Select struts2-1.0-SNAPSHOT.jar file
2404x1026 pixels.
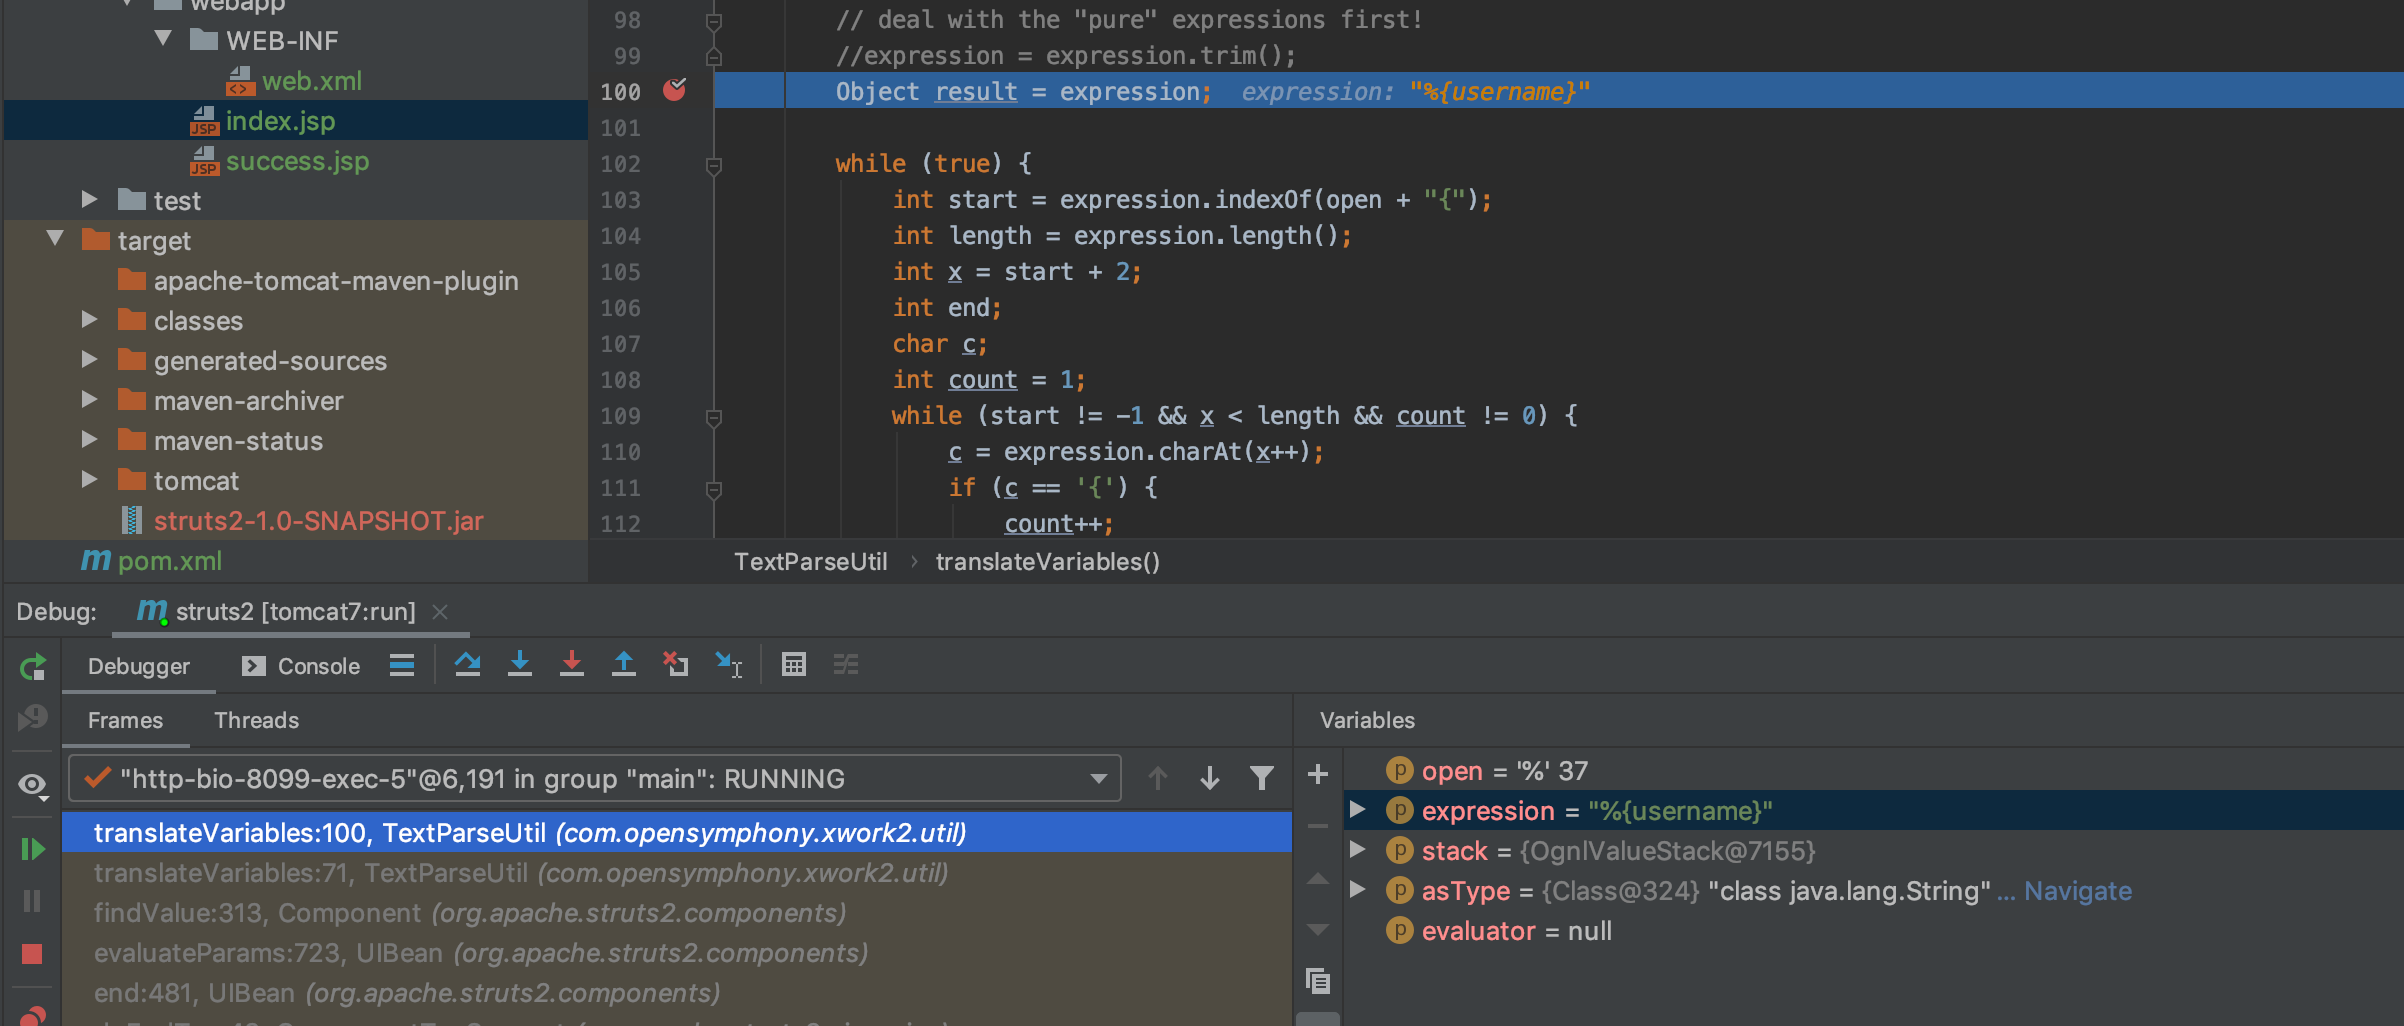click(x=318, y=520)
